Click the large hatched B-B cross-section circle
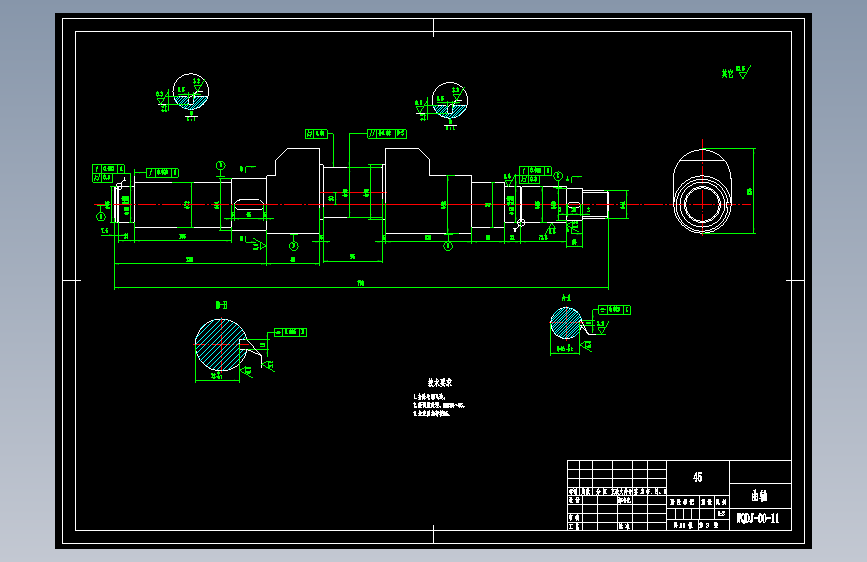Screen dimensions: 867x562 (x=221, y=345)
